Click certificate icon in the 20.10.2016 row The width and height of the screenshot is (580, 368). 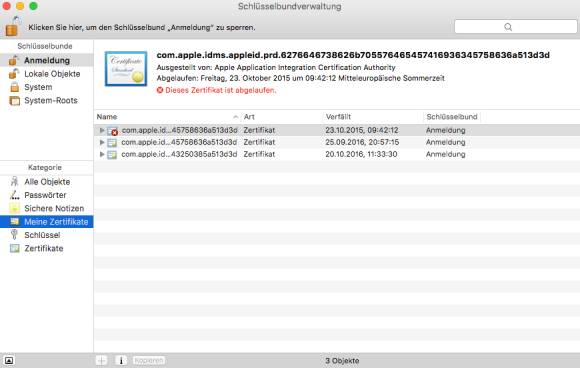(x=112, y=155)
